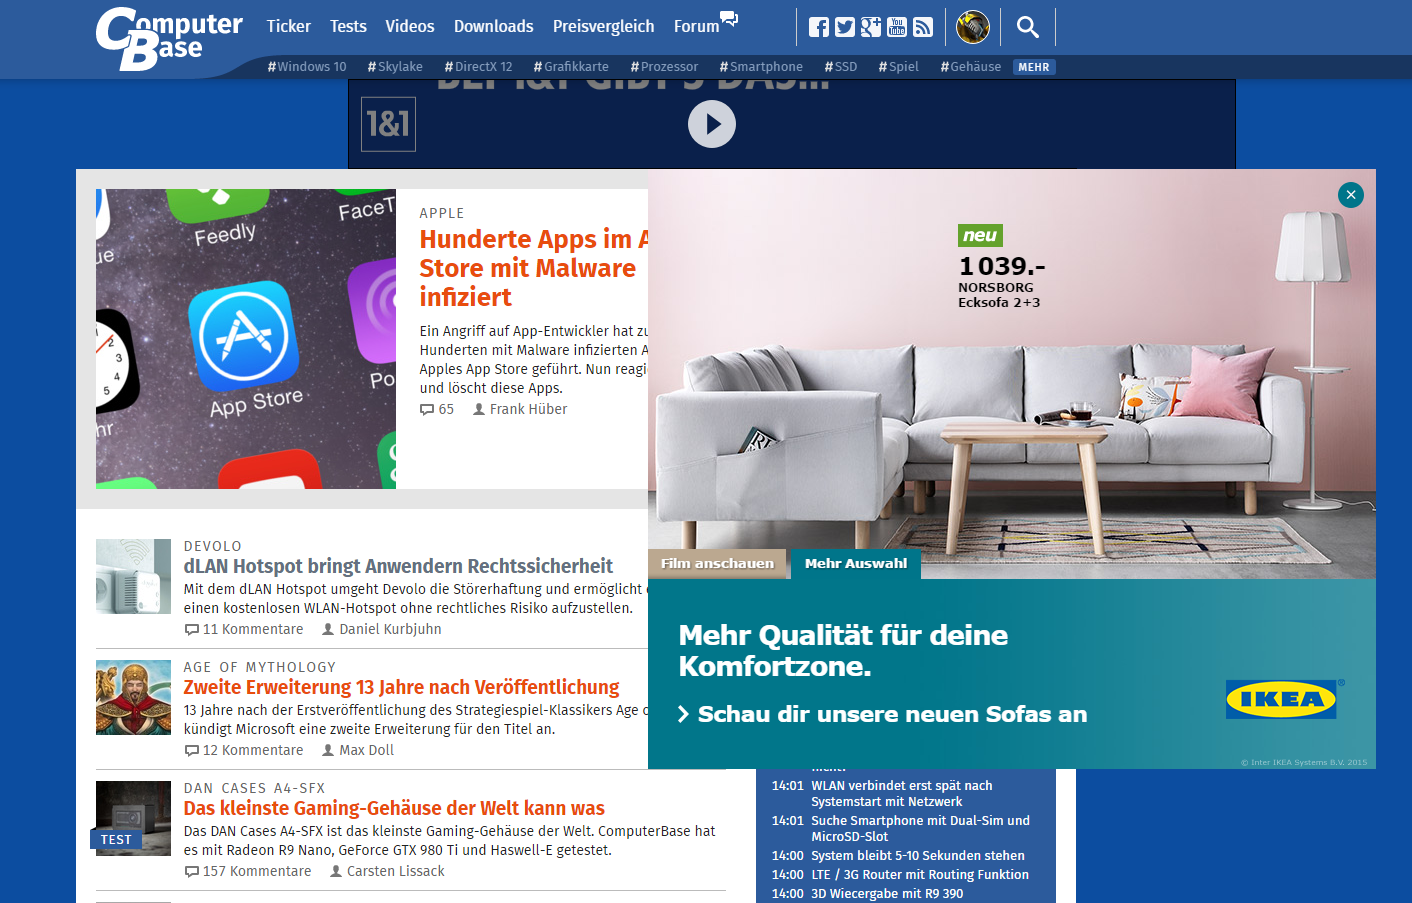
Task: Expand more tags with MEHR button
Action: 1034,67
